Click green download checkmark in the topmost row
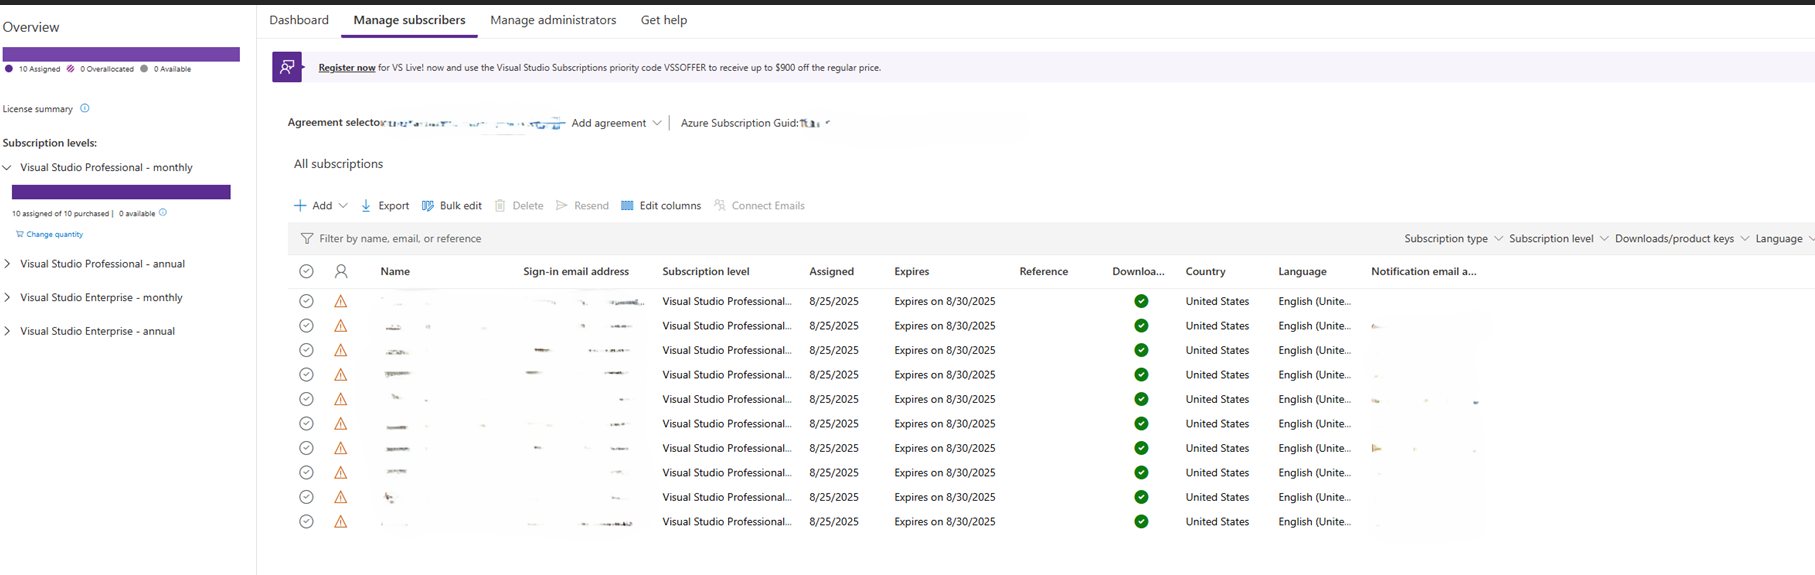Image resolution: width=1815 pixels, height=575 pixels. click(1141, 301)
